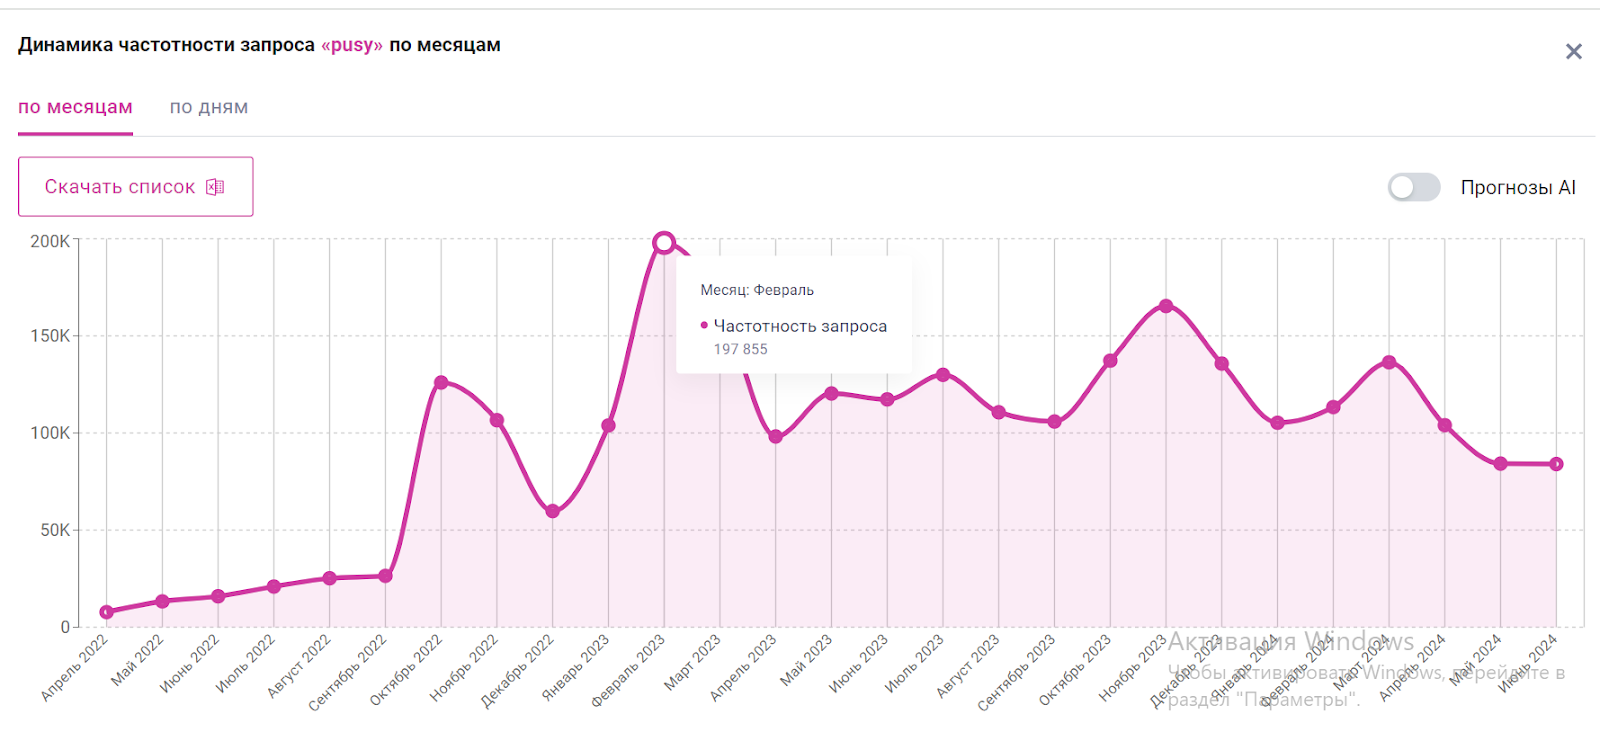Click the Сентябрь 2022 data point
This screenshot has height=732, width=1600.
386,576
